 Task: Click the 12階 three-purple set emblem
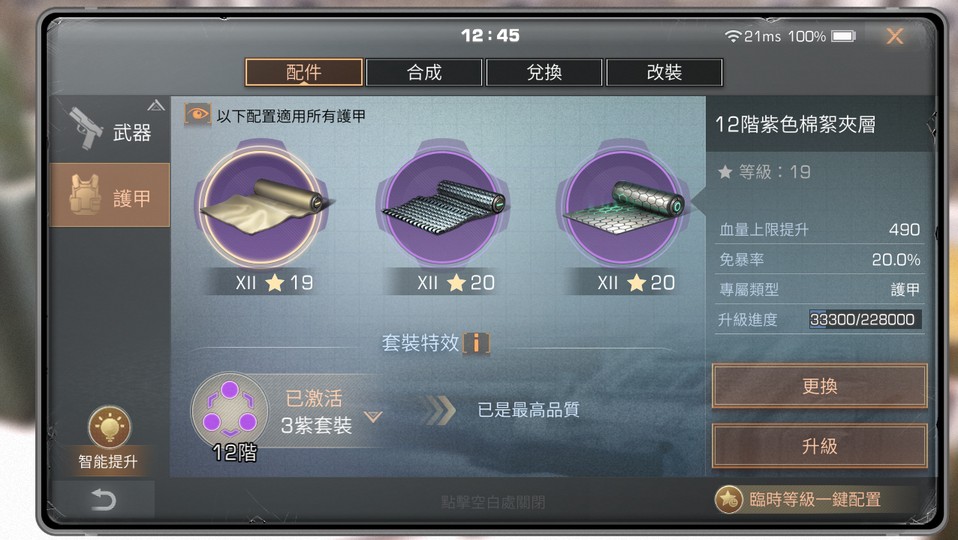(x=230, y=412)
